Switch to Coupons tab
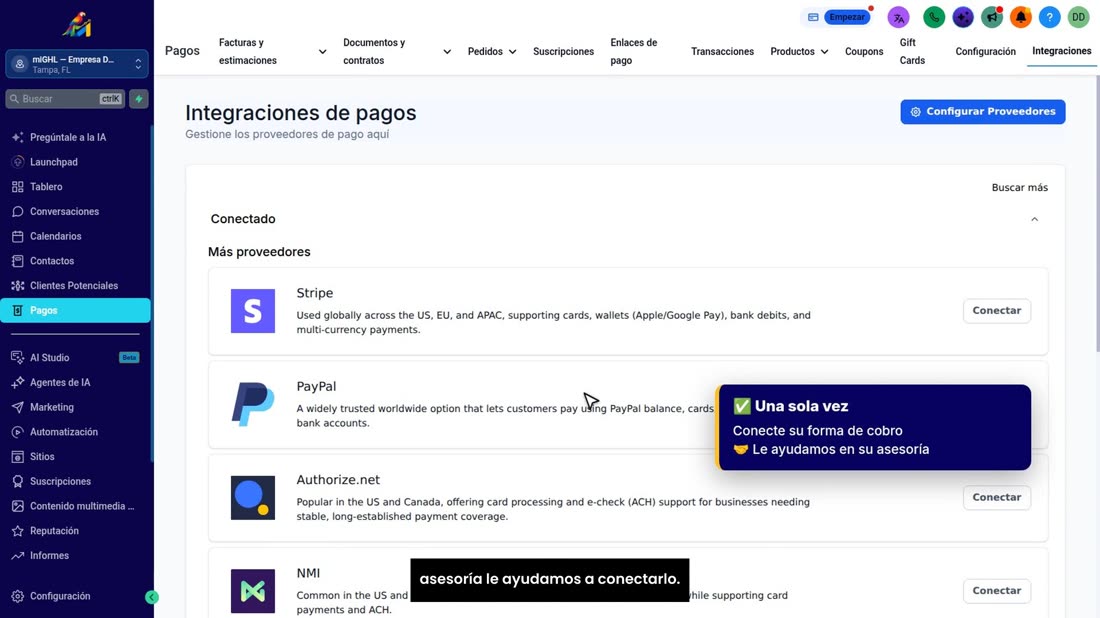Screen dimensions: 1100x618 coord(864,51)
